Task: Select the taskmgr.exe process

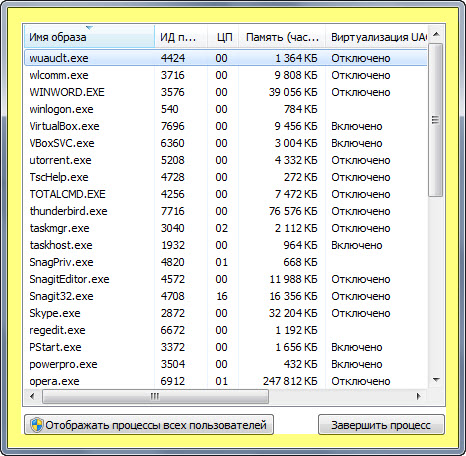Action: [x=226, y=228]
